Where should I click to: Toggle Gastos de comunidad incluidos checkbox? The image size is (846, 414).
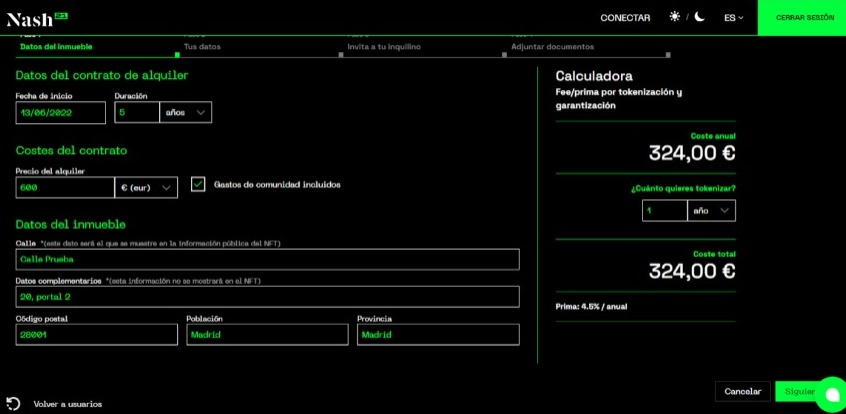tap(198, 184)
